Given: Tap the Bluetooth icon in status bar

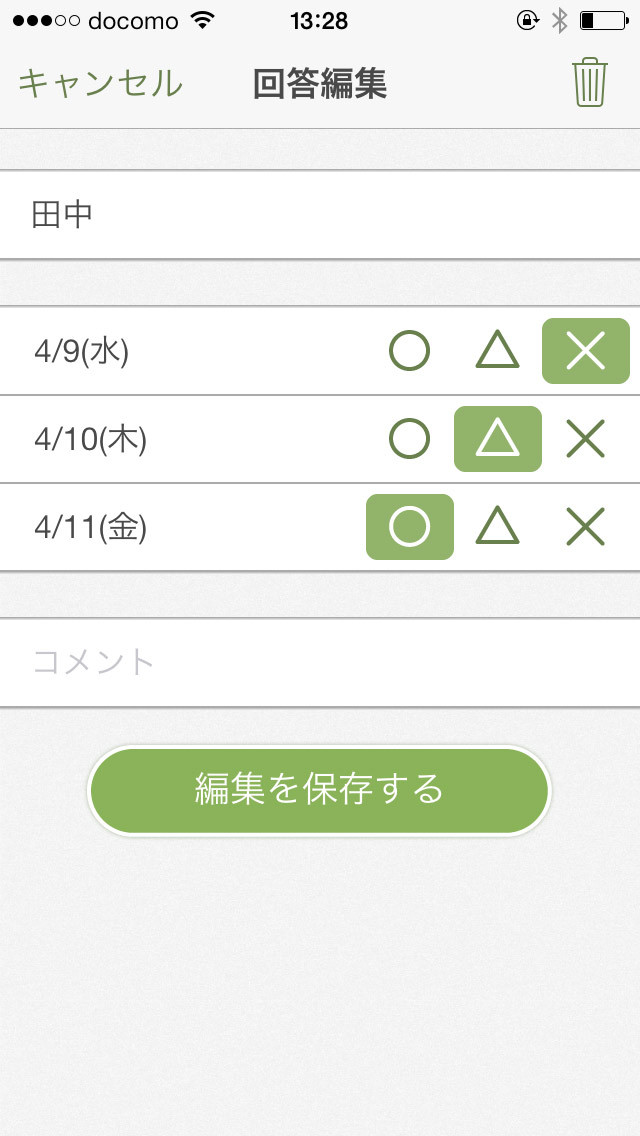Looking at the screenshot, I should pos(560,20).
